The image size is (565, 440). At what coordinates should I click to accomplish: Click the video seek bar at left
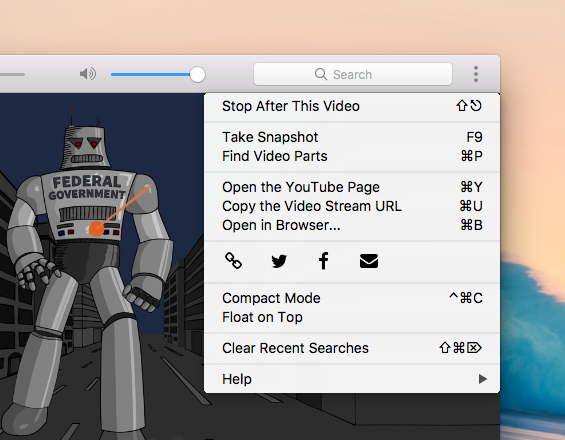[x=12, y=75]
